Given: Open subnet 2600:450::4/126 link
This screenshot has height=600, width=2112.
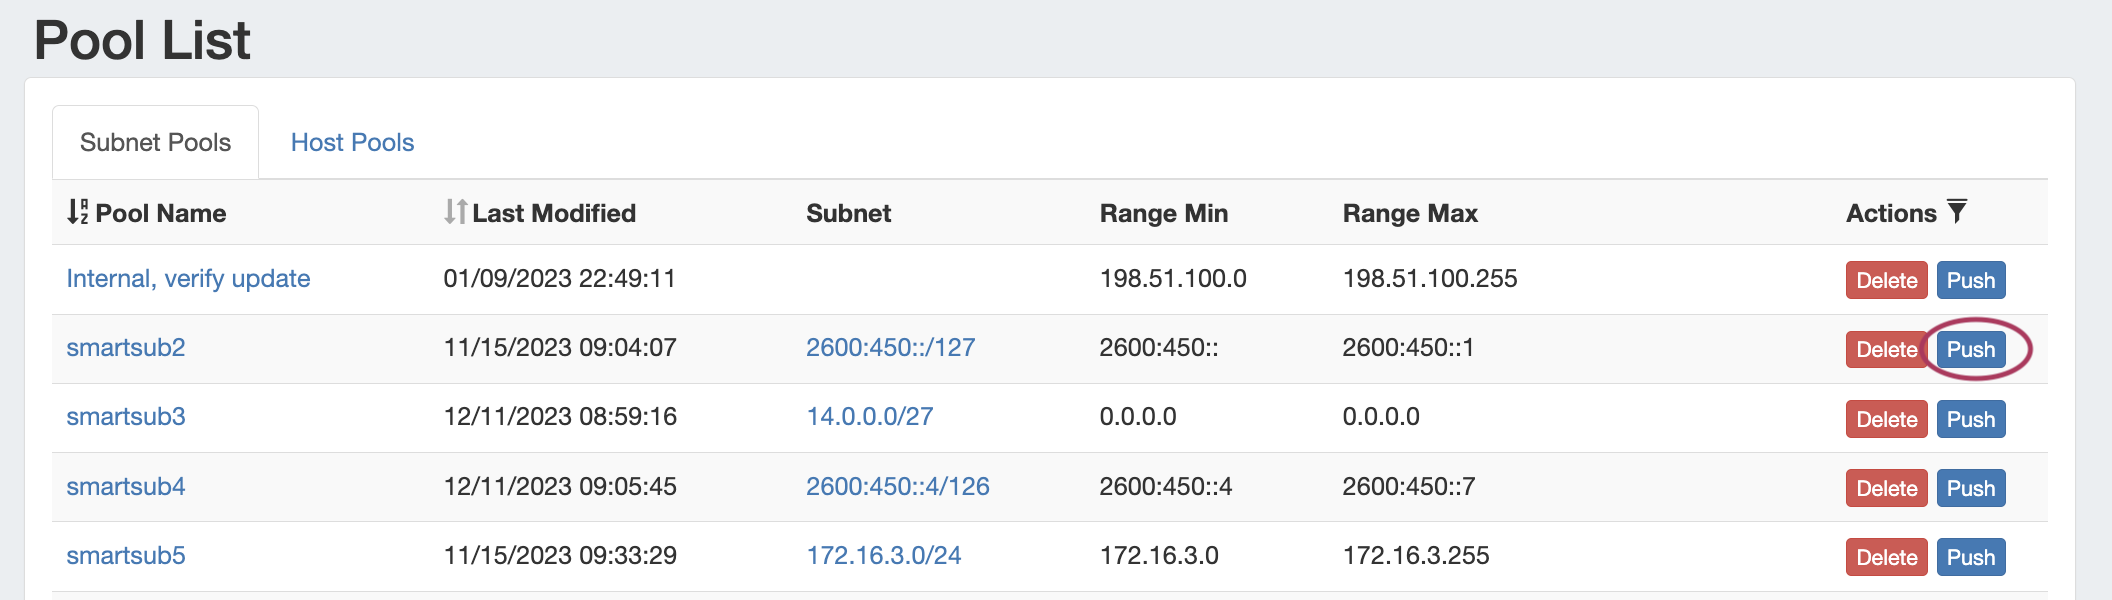Looking at the screenshot, I should click(x=897, y=487).
